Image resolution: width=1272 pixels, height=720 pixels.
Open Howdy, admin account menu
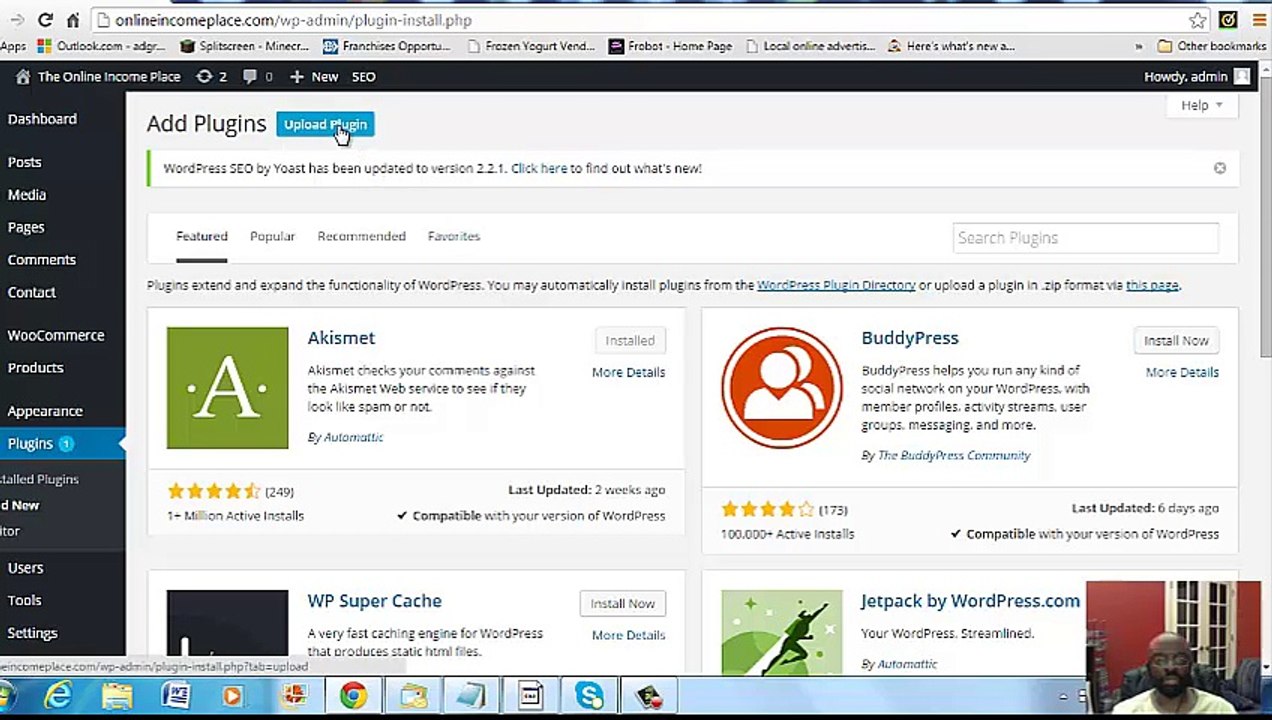1196,76
